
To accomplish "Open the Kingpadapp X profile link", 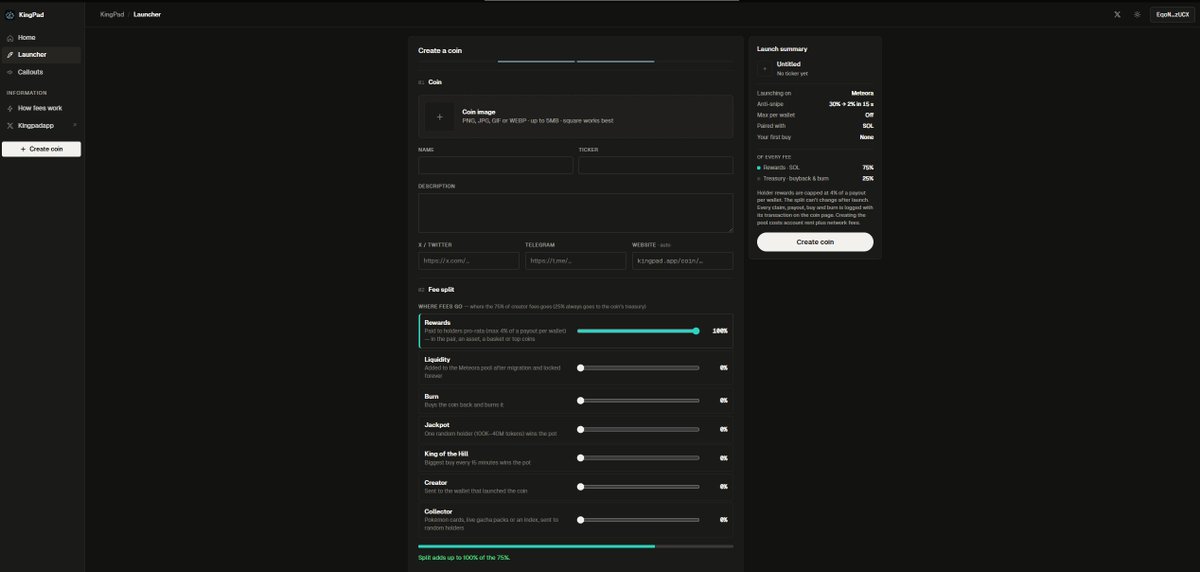I will 36,126.
